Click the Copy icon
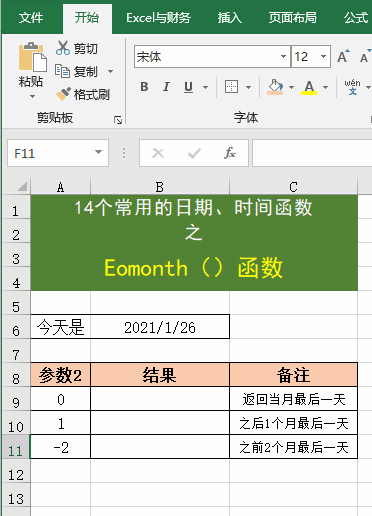 point(62,71)
